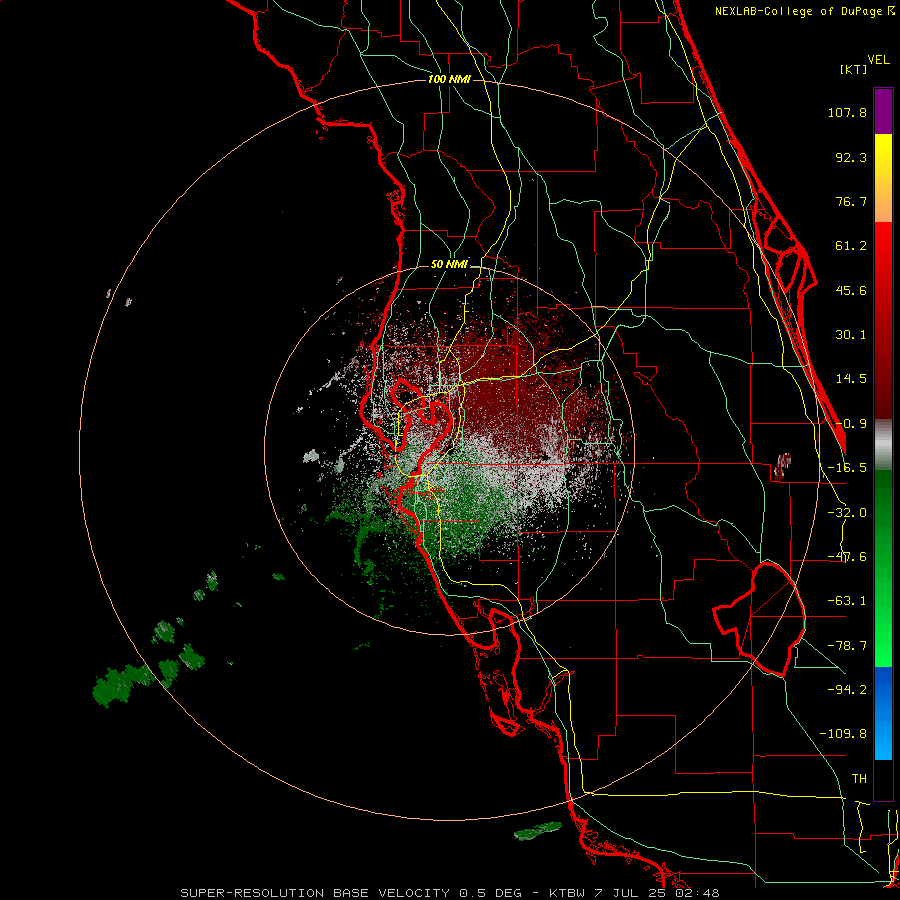Select the 76.7 scale value
Image resolution: width=900 pixels, height=900 pixels.
[851, 201]
